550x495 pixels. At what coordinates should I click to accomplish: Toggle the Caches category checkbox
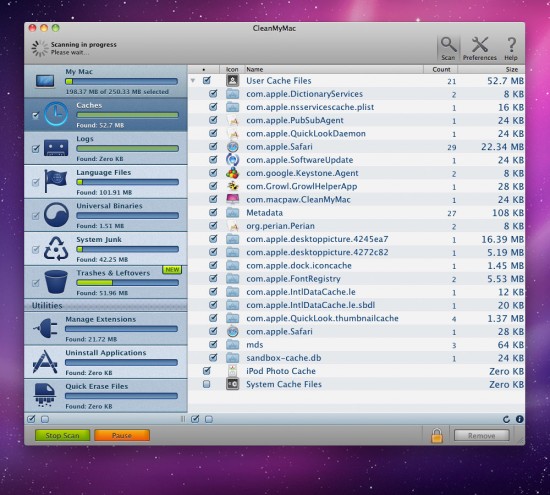(35, 115)
